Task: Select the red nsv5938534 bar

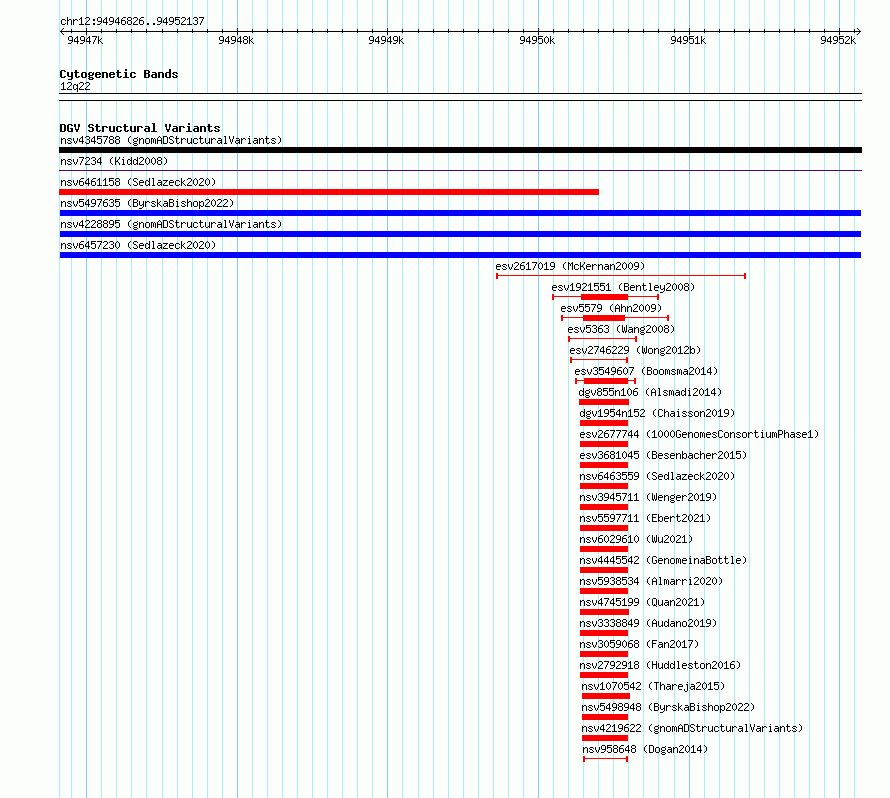Action: (604, 591)
